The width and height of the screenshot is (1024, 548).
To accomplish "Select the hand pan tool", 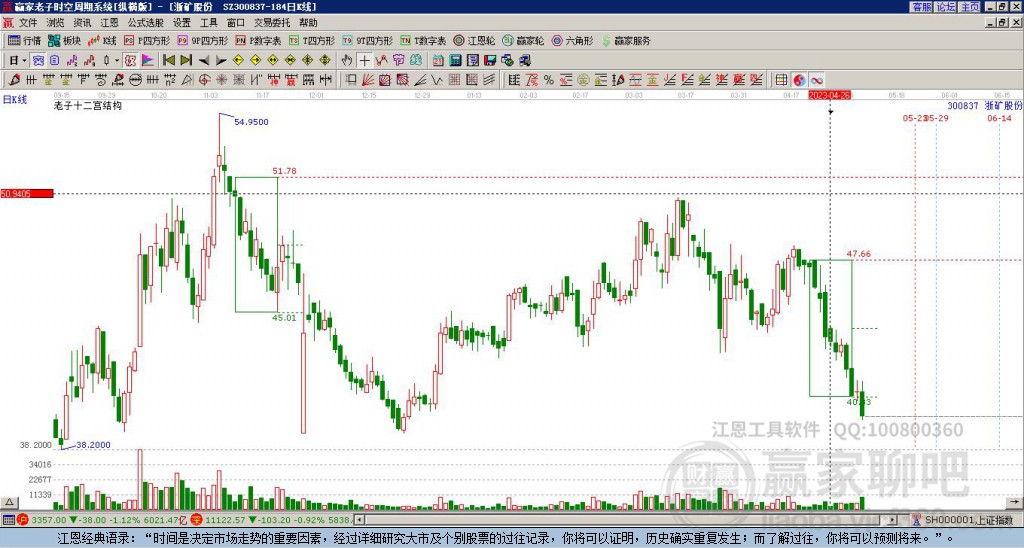I will coord(347,61).
